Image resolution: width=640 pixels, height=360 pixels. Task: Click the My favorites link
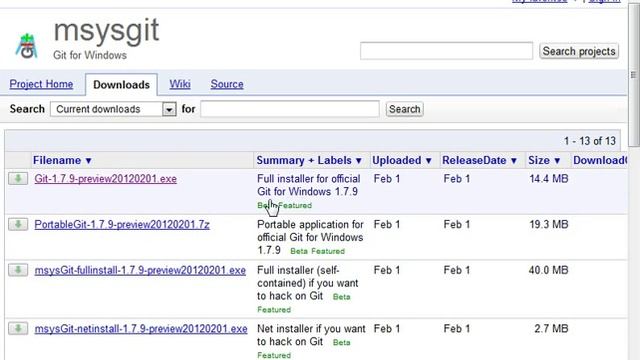click(x=539, y=2)
